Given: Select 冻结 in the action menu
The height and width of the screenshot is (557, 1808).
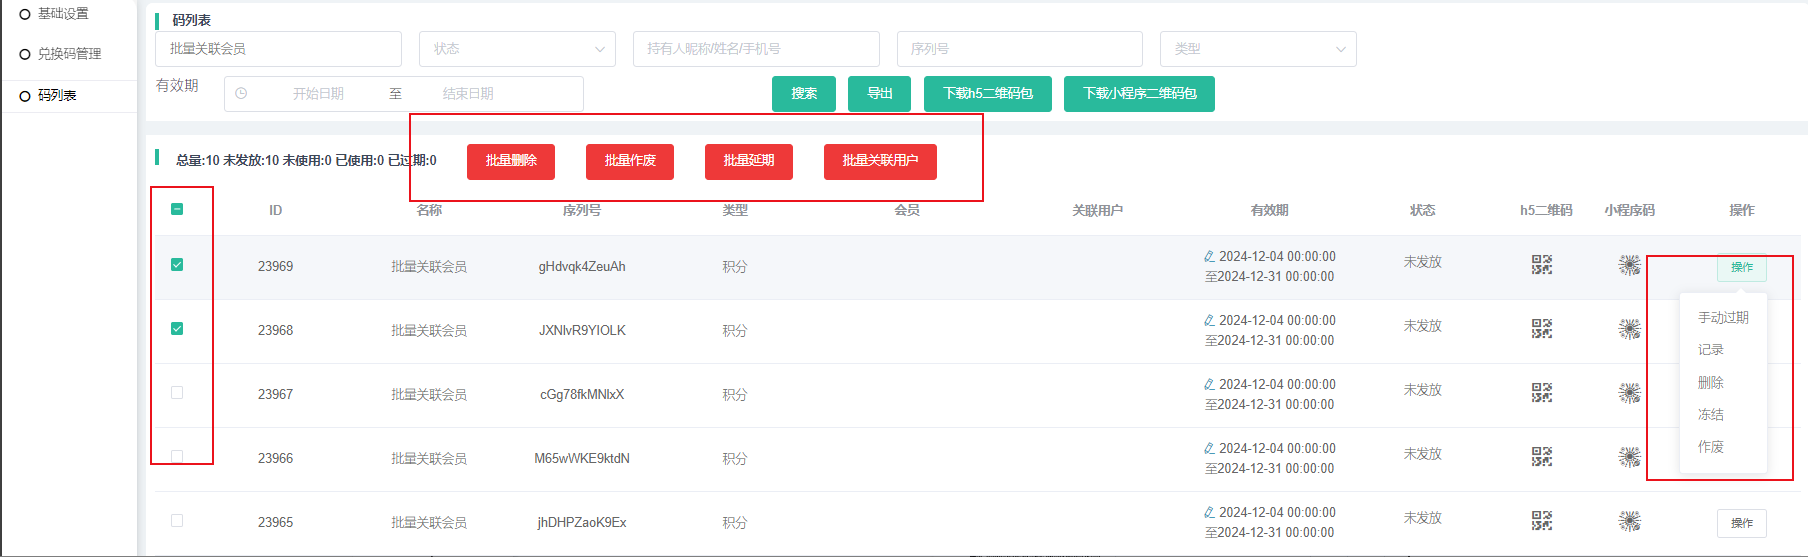Looking at the screenshot, I should point(1710,415).
